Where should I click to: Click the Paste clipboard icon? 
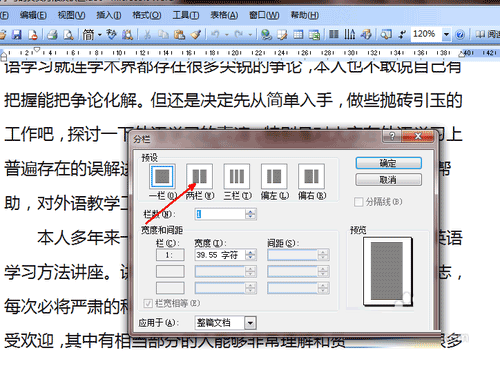(x=179, y=34)
